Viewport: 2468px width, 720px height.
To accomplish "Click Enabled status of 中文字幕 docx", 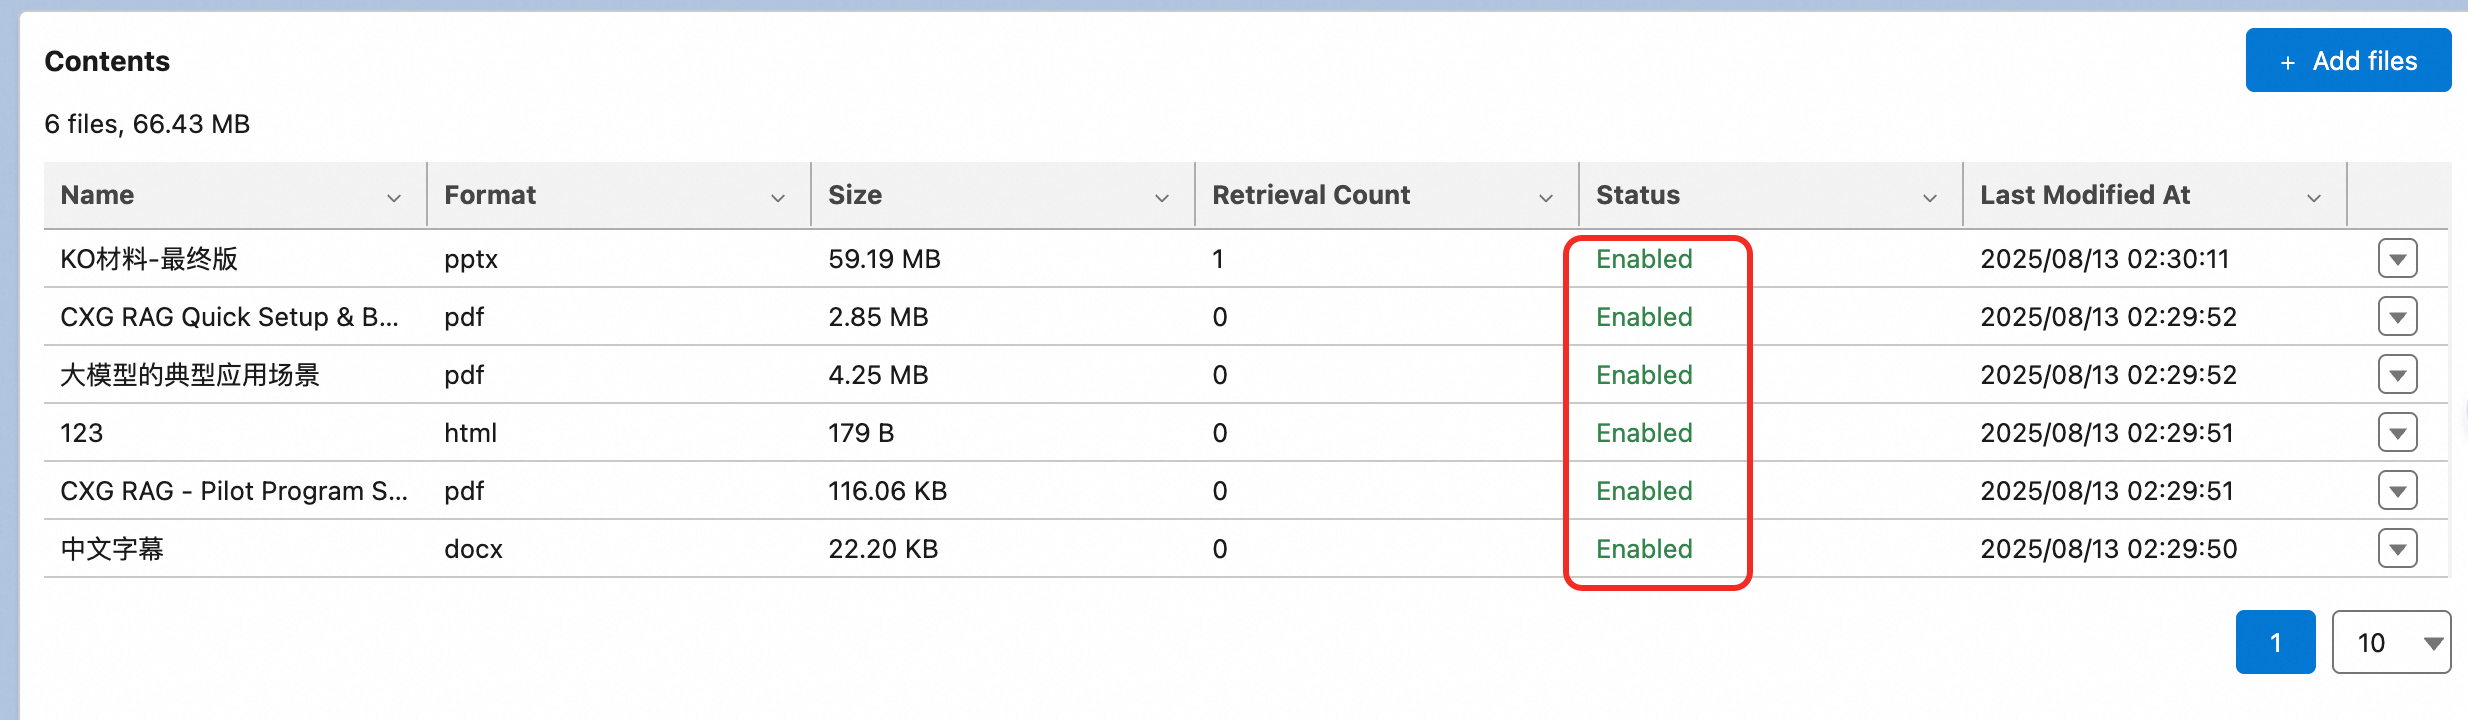I will click(x=1644, y=549).
